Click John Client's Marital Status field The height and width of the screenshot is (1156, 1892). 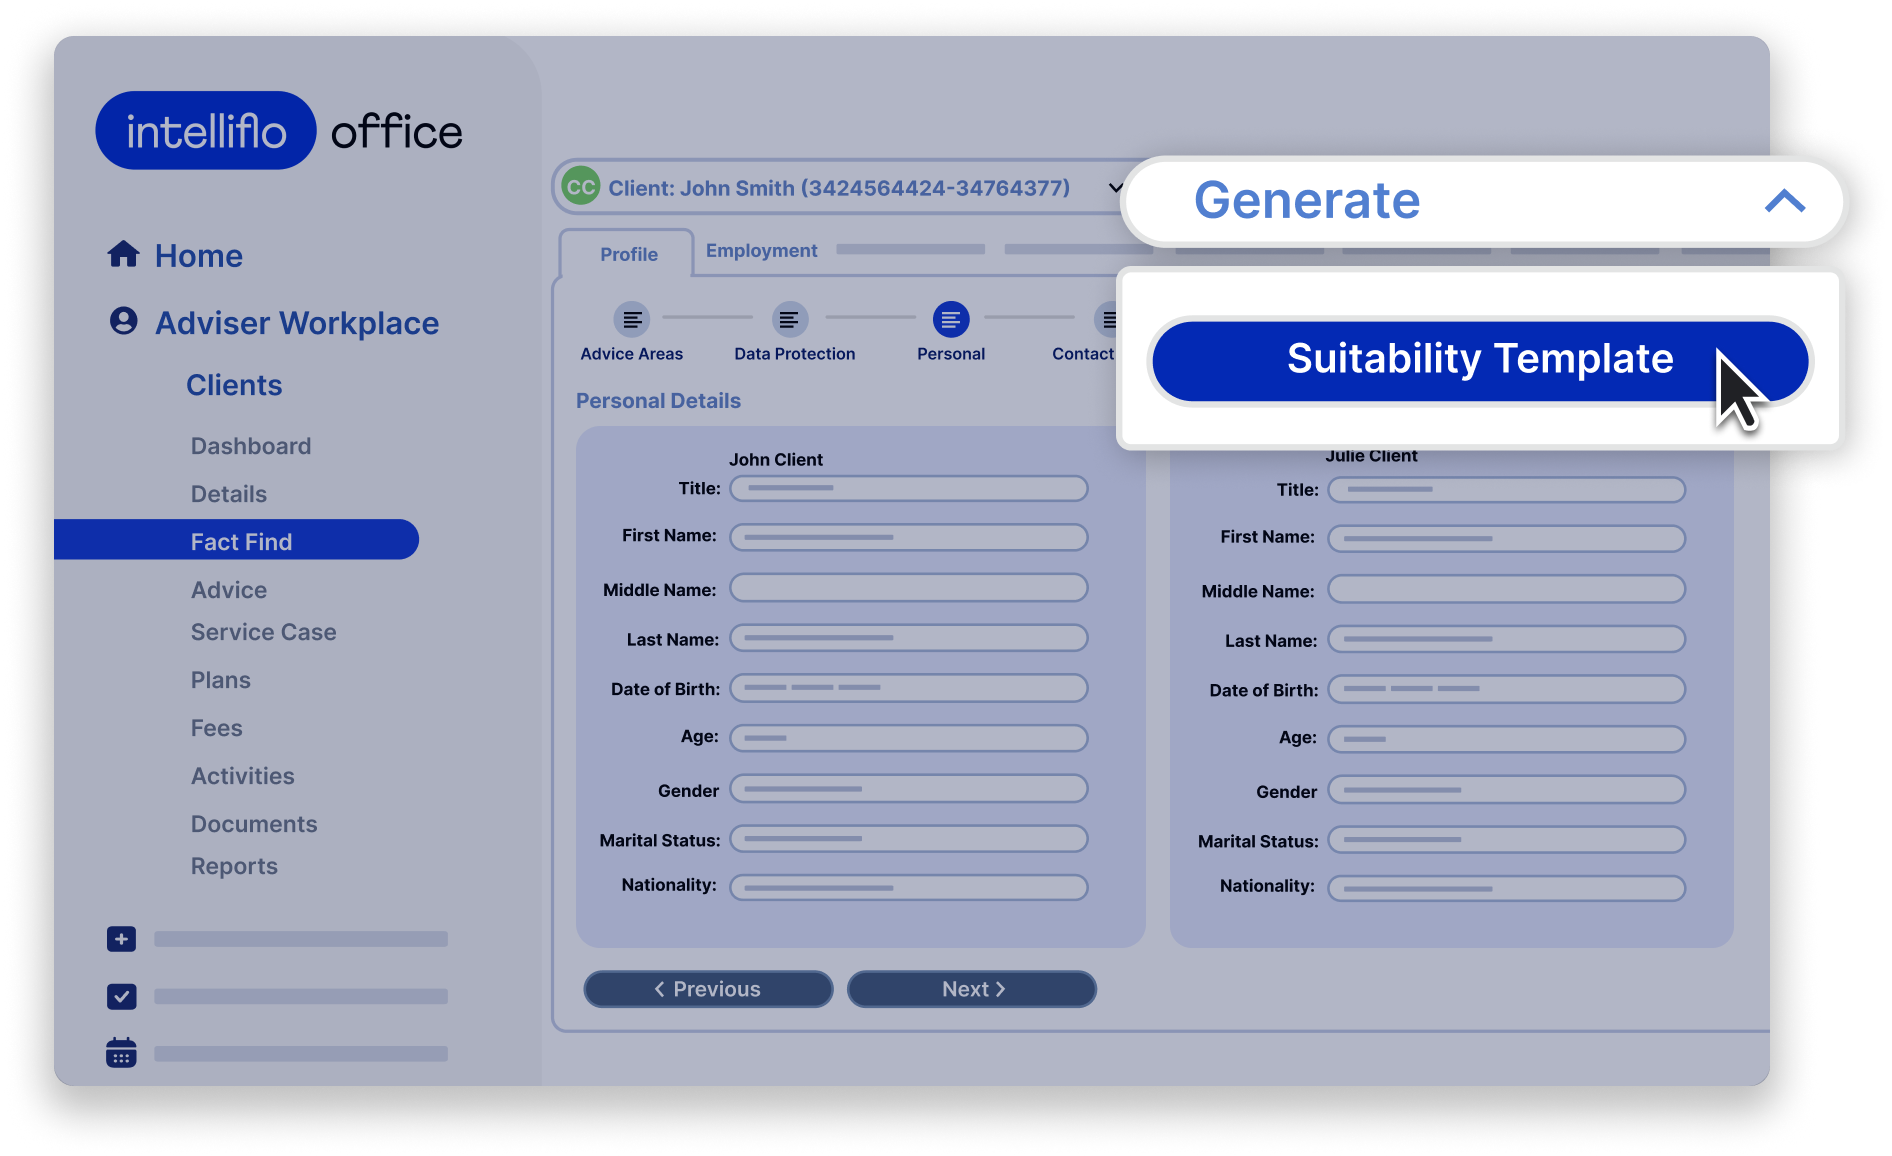pyautogui.click(x=909, y=838)
